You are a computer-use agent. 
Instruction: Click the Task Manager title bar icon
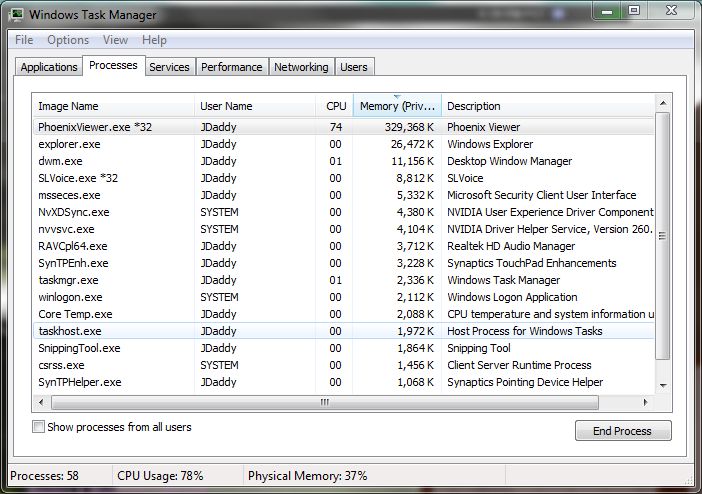(x=16, y=14)
